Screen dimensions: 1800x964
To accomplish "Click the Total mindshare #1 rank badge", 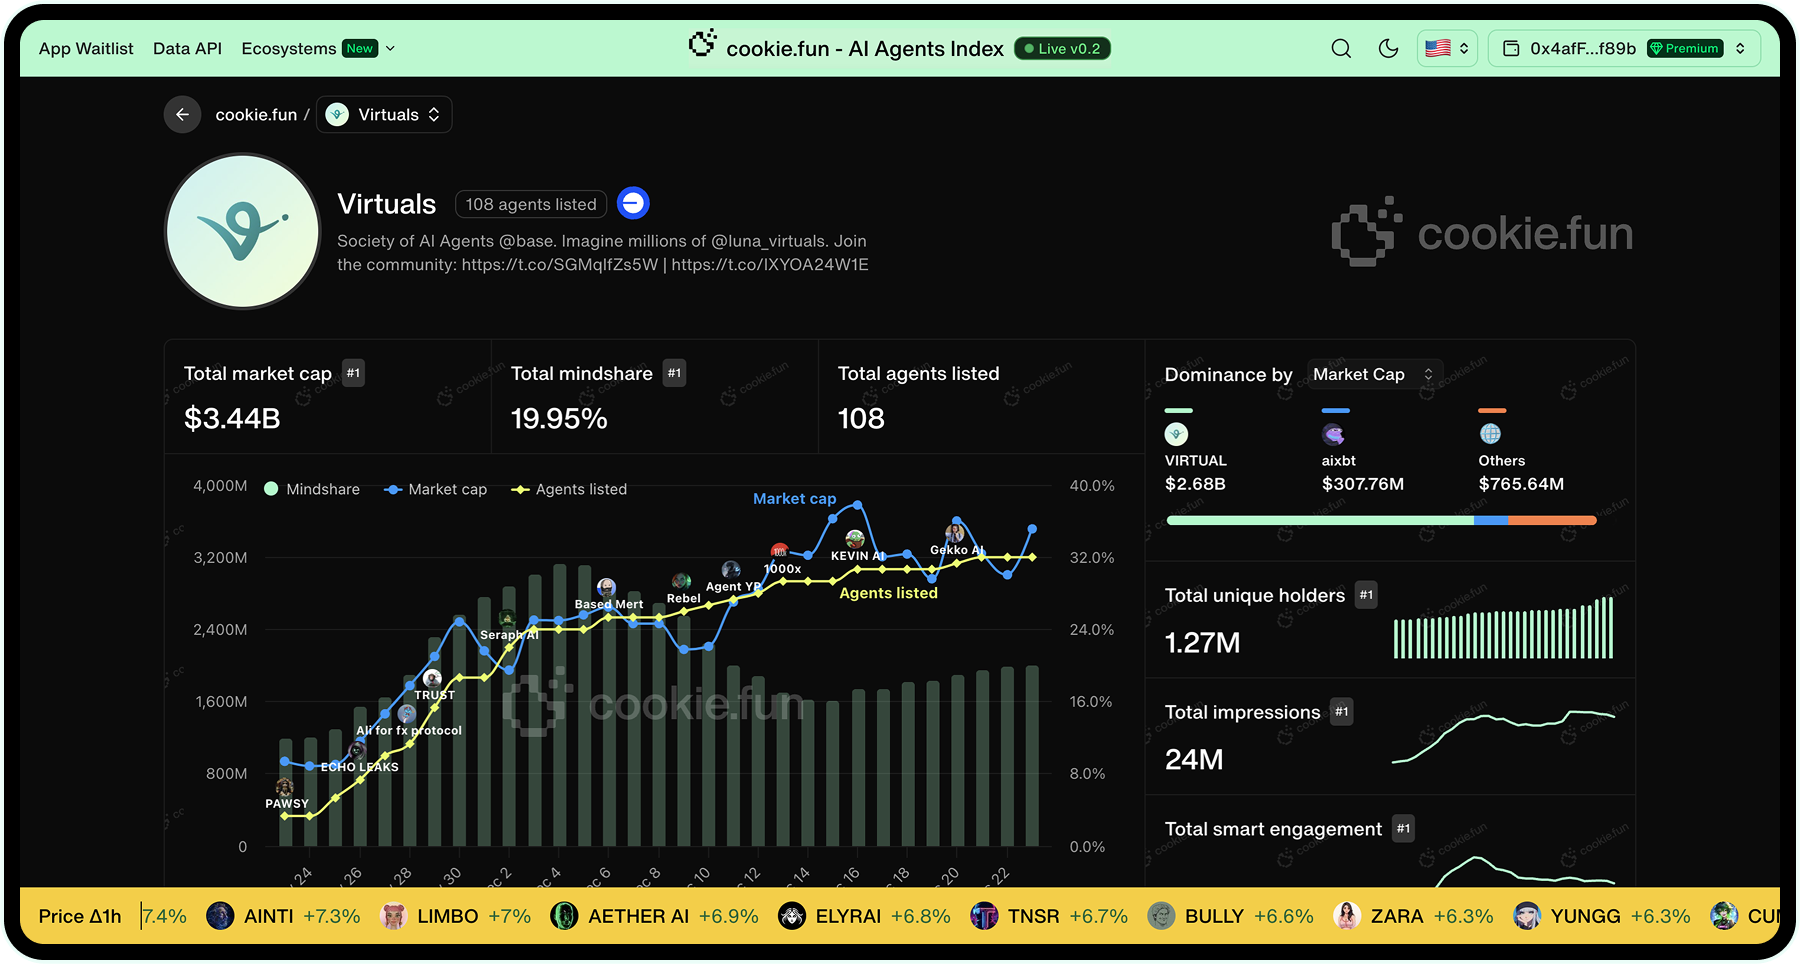I will click(675, 373).
